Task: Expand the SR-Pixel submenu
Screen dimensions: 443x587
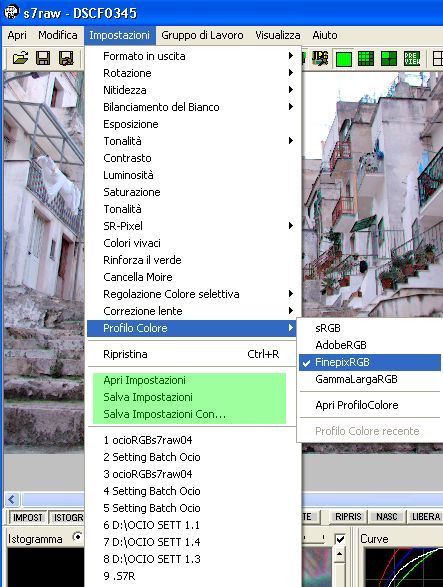Action: coord(193,226)
